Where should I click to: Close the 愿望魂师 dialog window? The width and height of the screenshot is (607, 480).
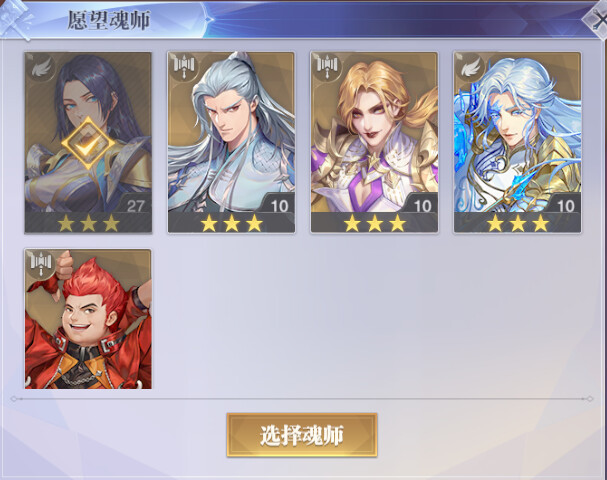tap(597, 19)
